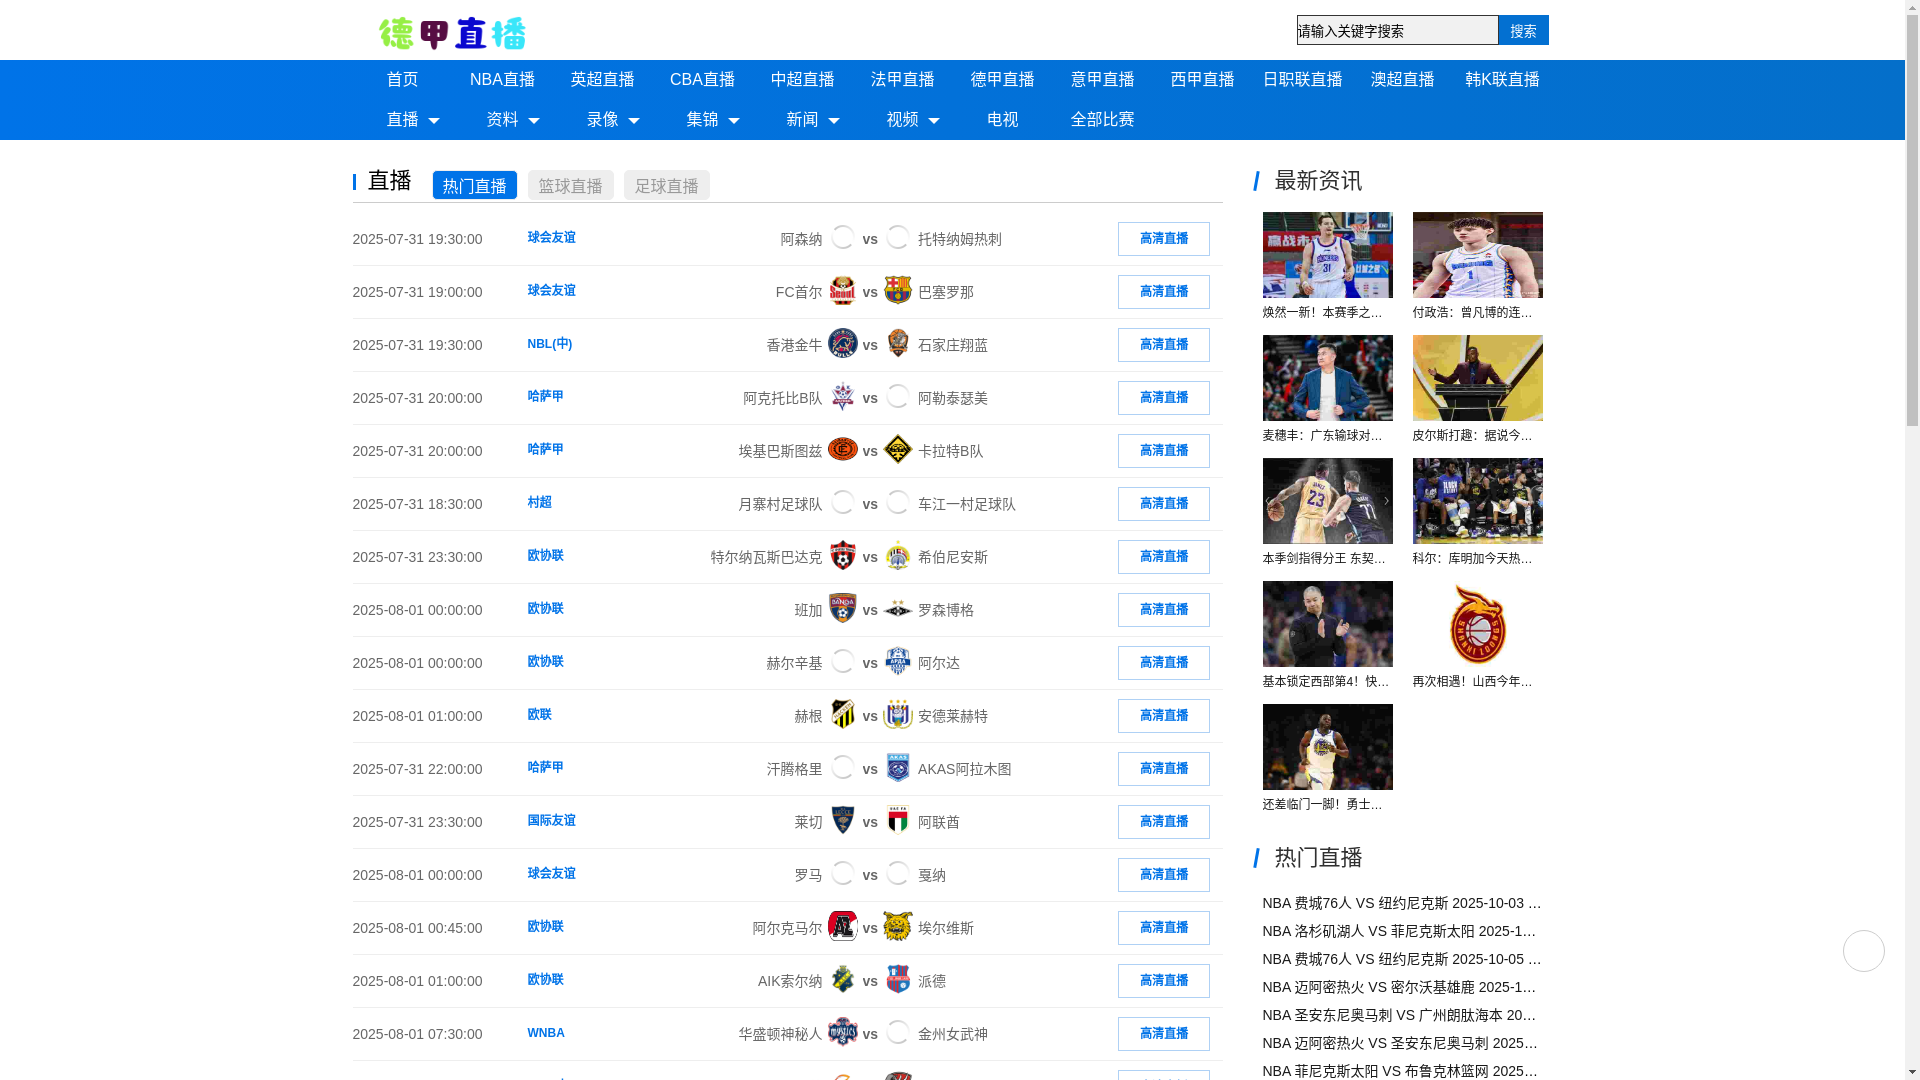This screenshot has width=1920, height=1080.
Task: Click the 埃基巴斯图兹 team logo
Action: tap(843, 450)
